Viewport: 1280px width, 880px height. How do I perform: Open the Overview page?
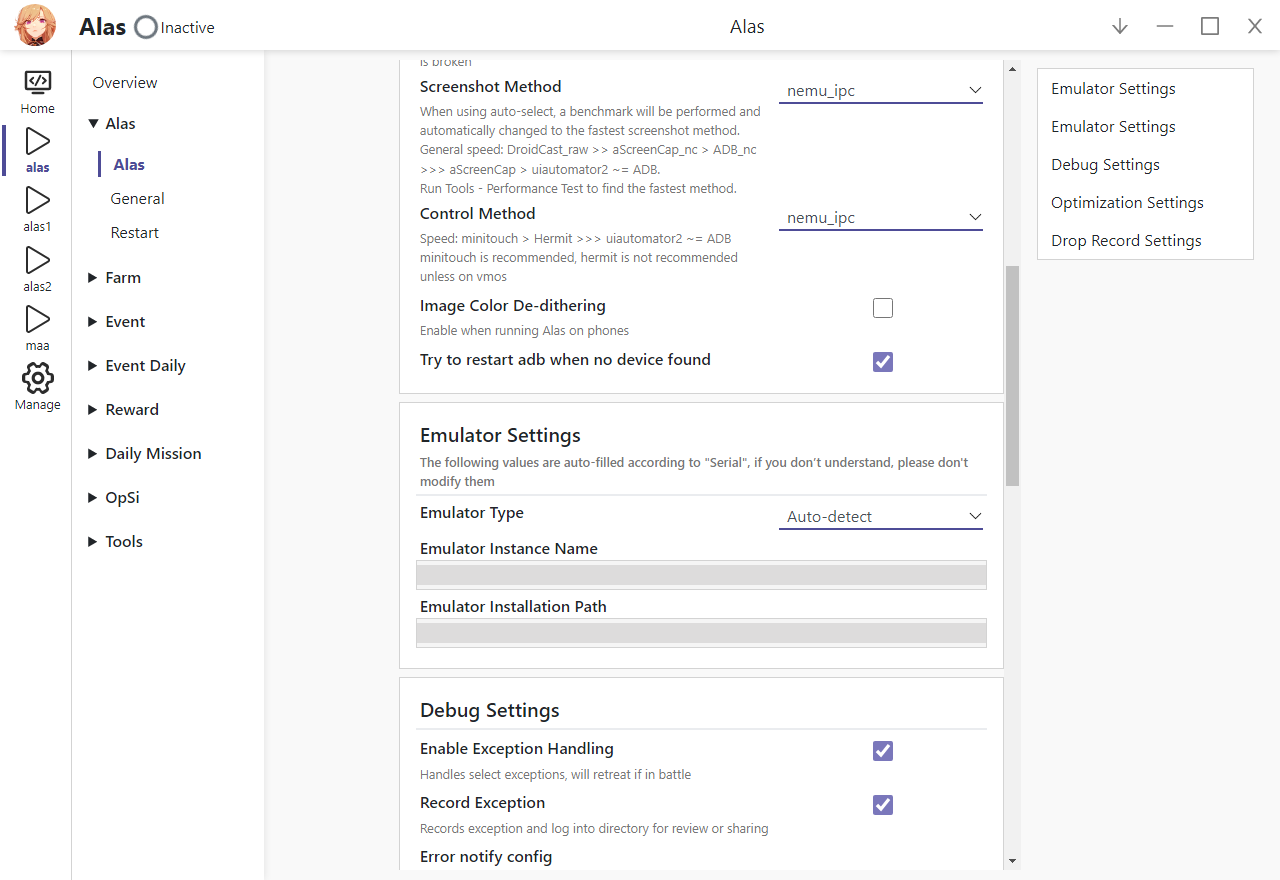125,83
